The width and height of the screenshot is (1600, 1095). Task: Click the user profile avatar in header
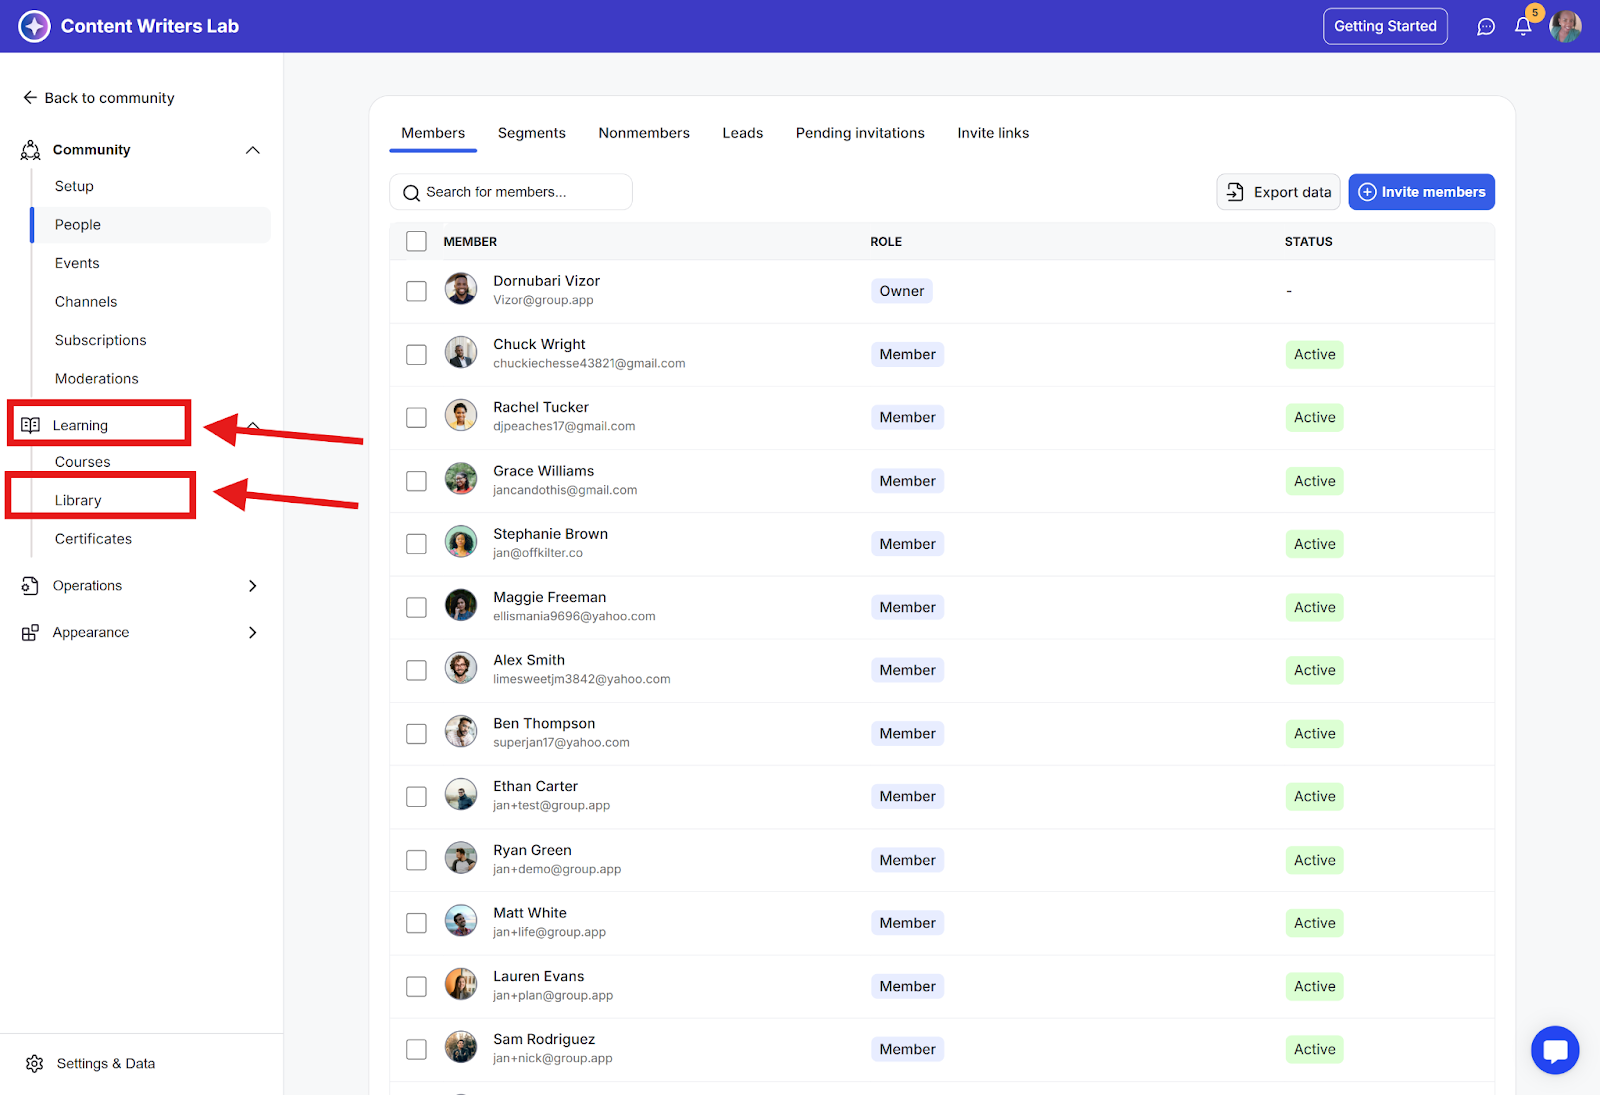[1565, 27]
